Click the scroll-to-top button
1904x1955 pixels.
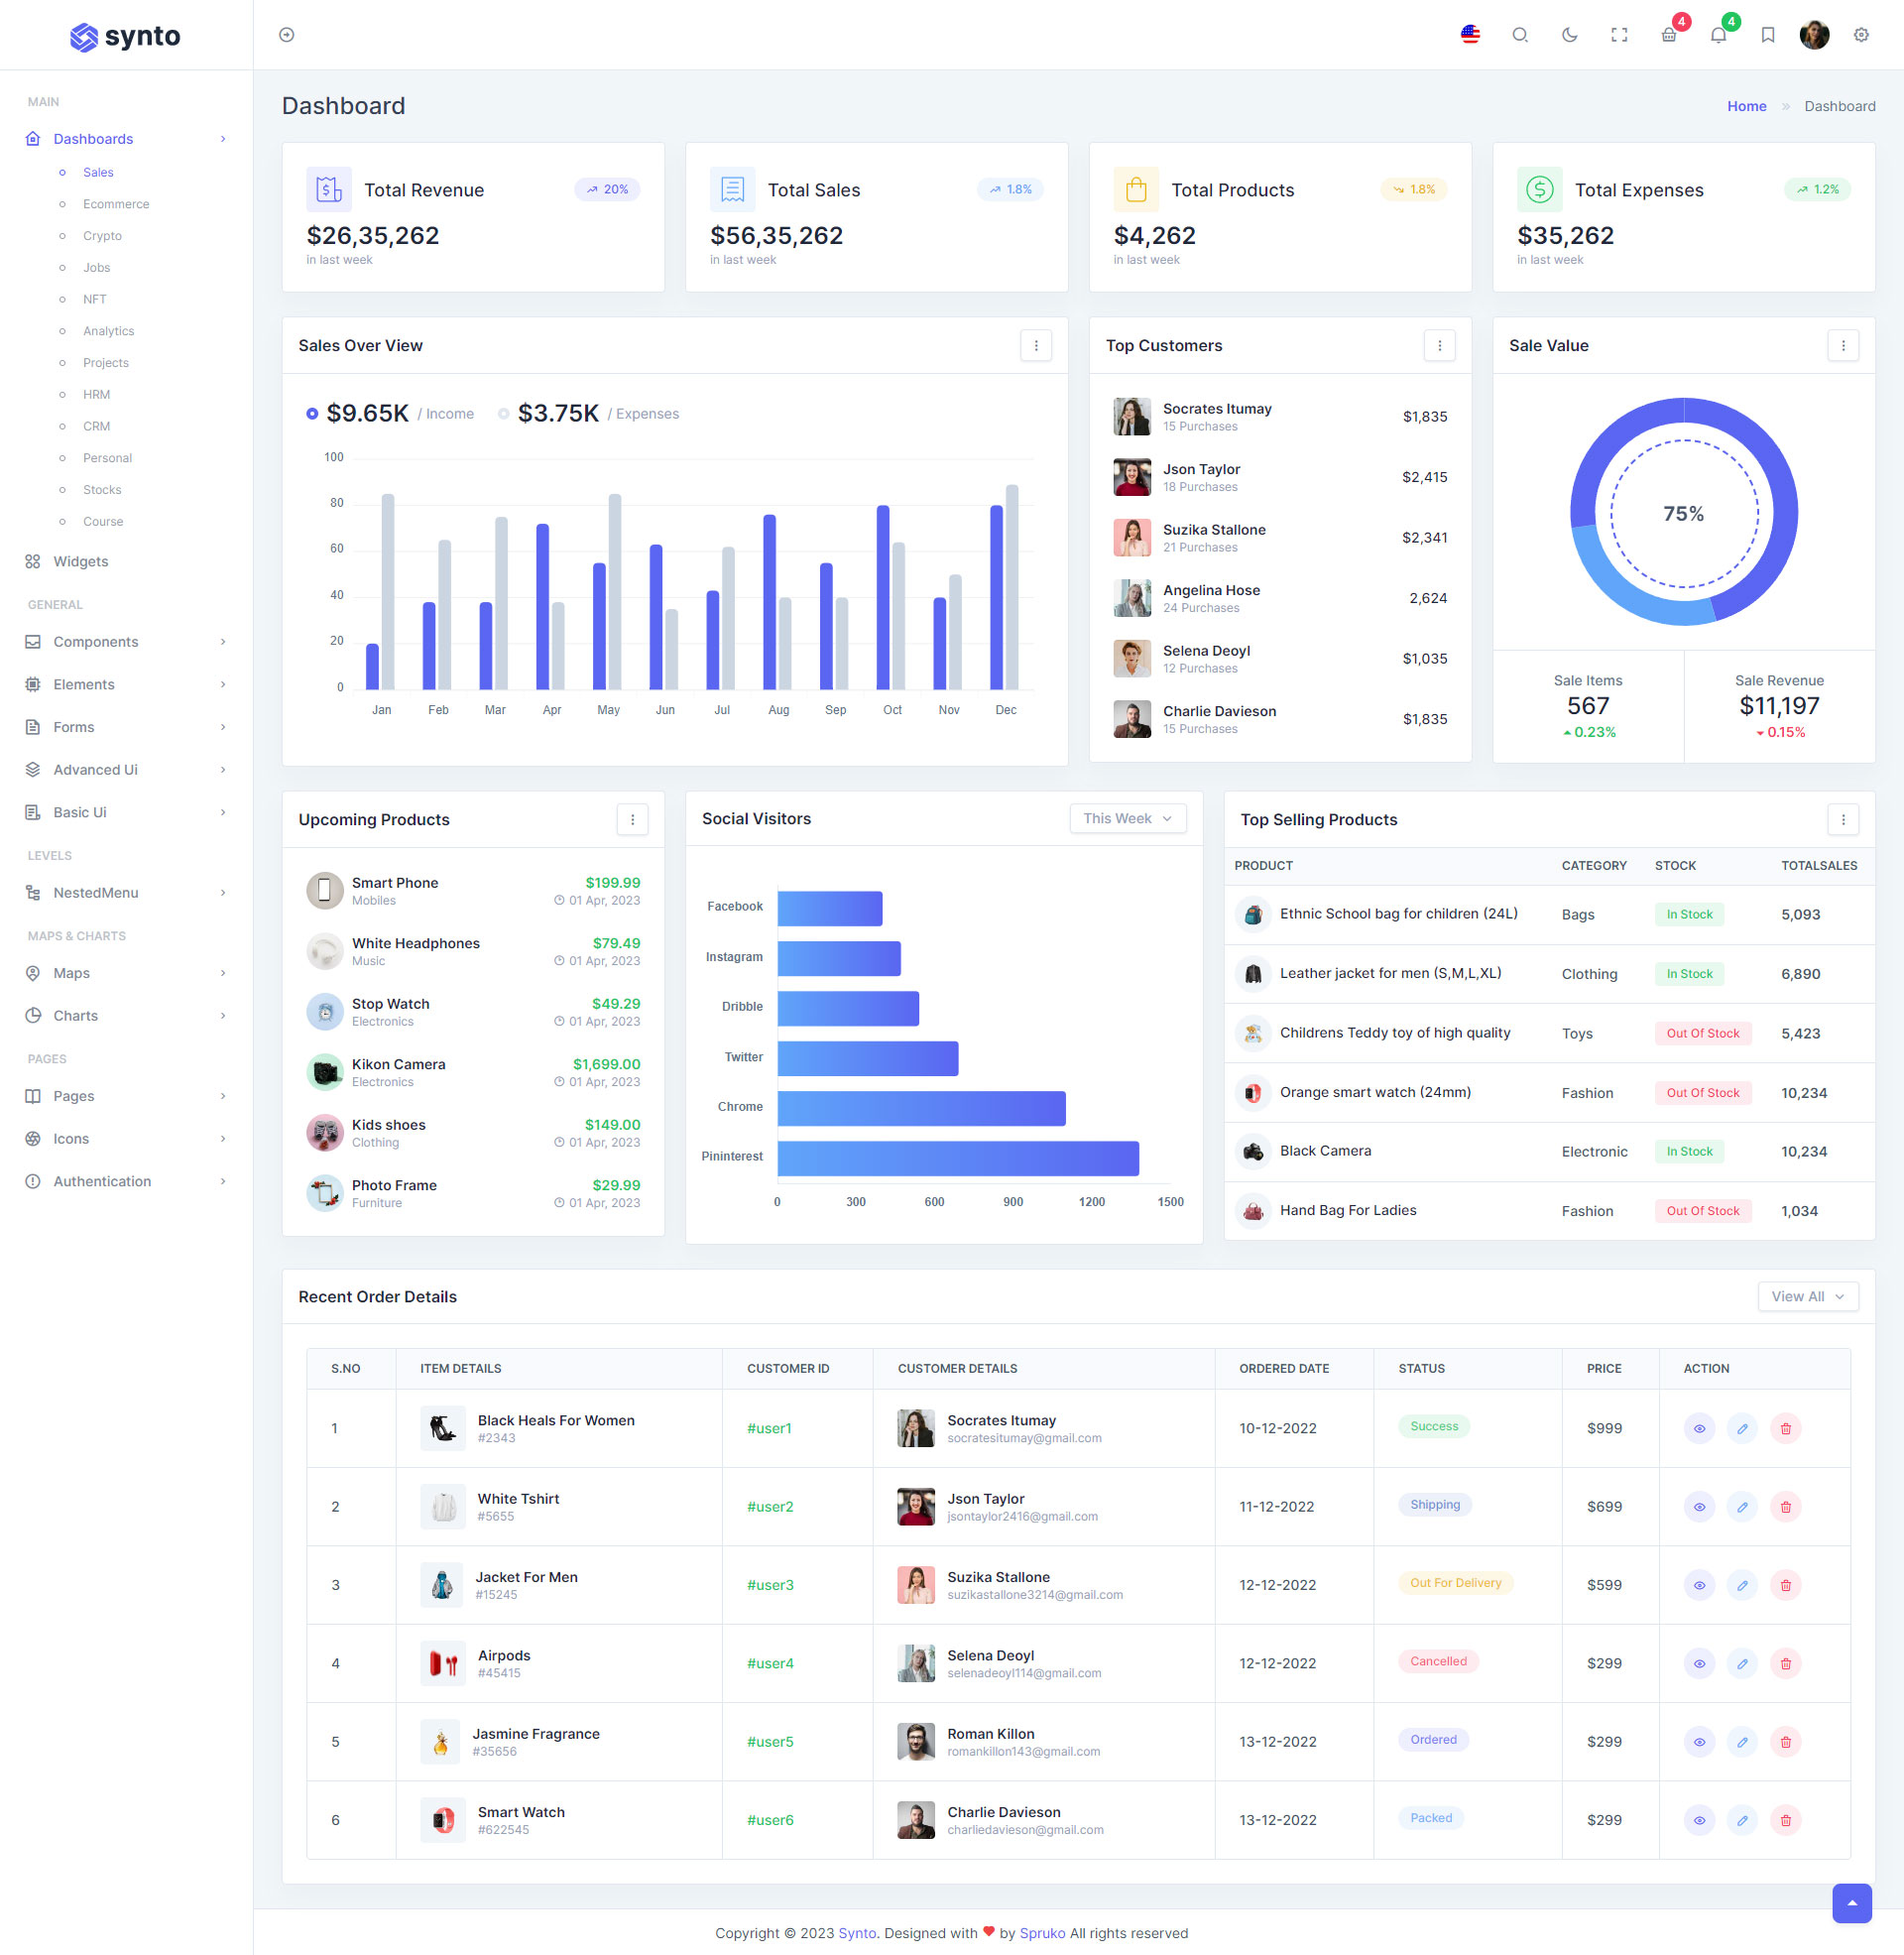pos(1851,1902)
